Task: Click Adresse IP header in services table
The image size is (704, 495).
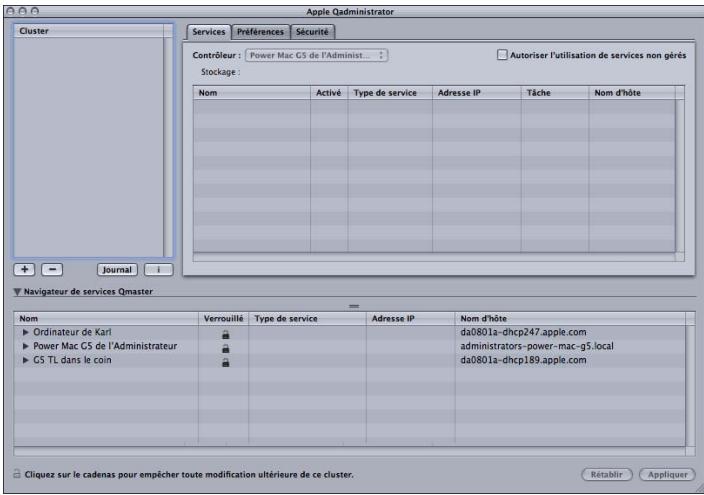Action: [476, 93]
